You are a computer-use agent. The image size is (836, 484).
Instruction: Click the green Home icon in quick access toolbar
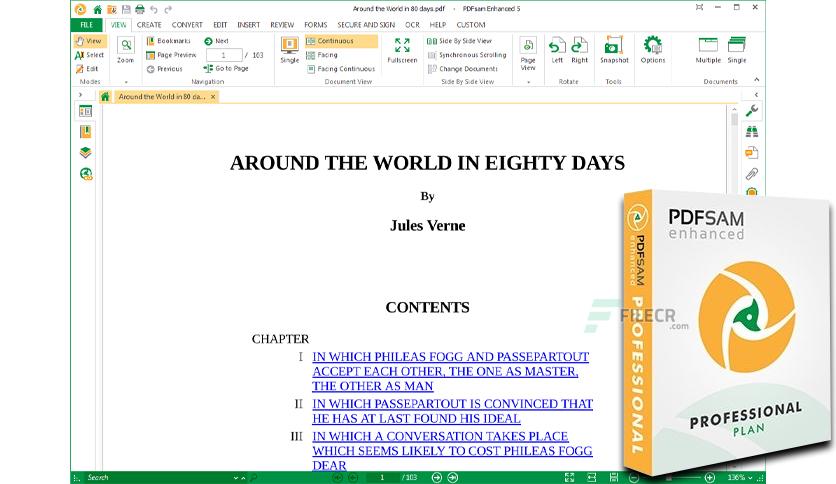(x=98, y=9)
